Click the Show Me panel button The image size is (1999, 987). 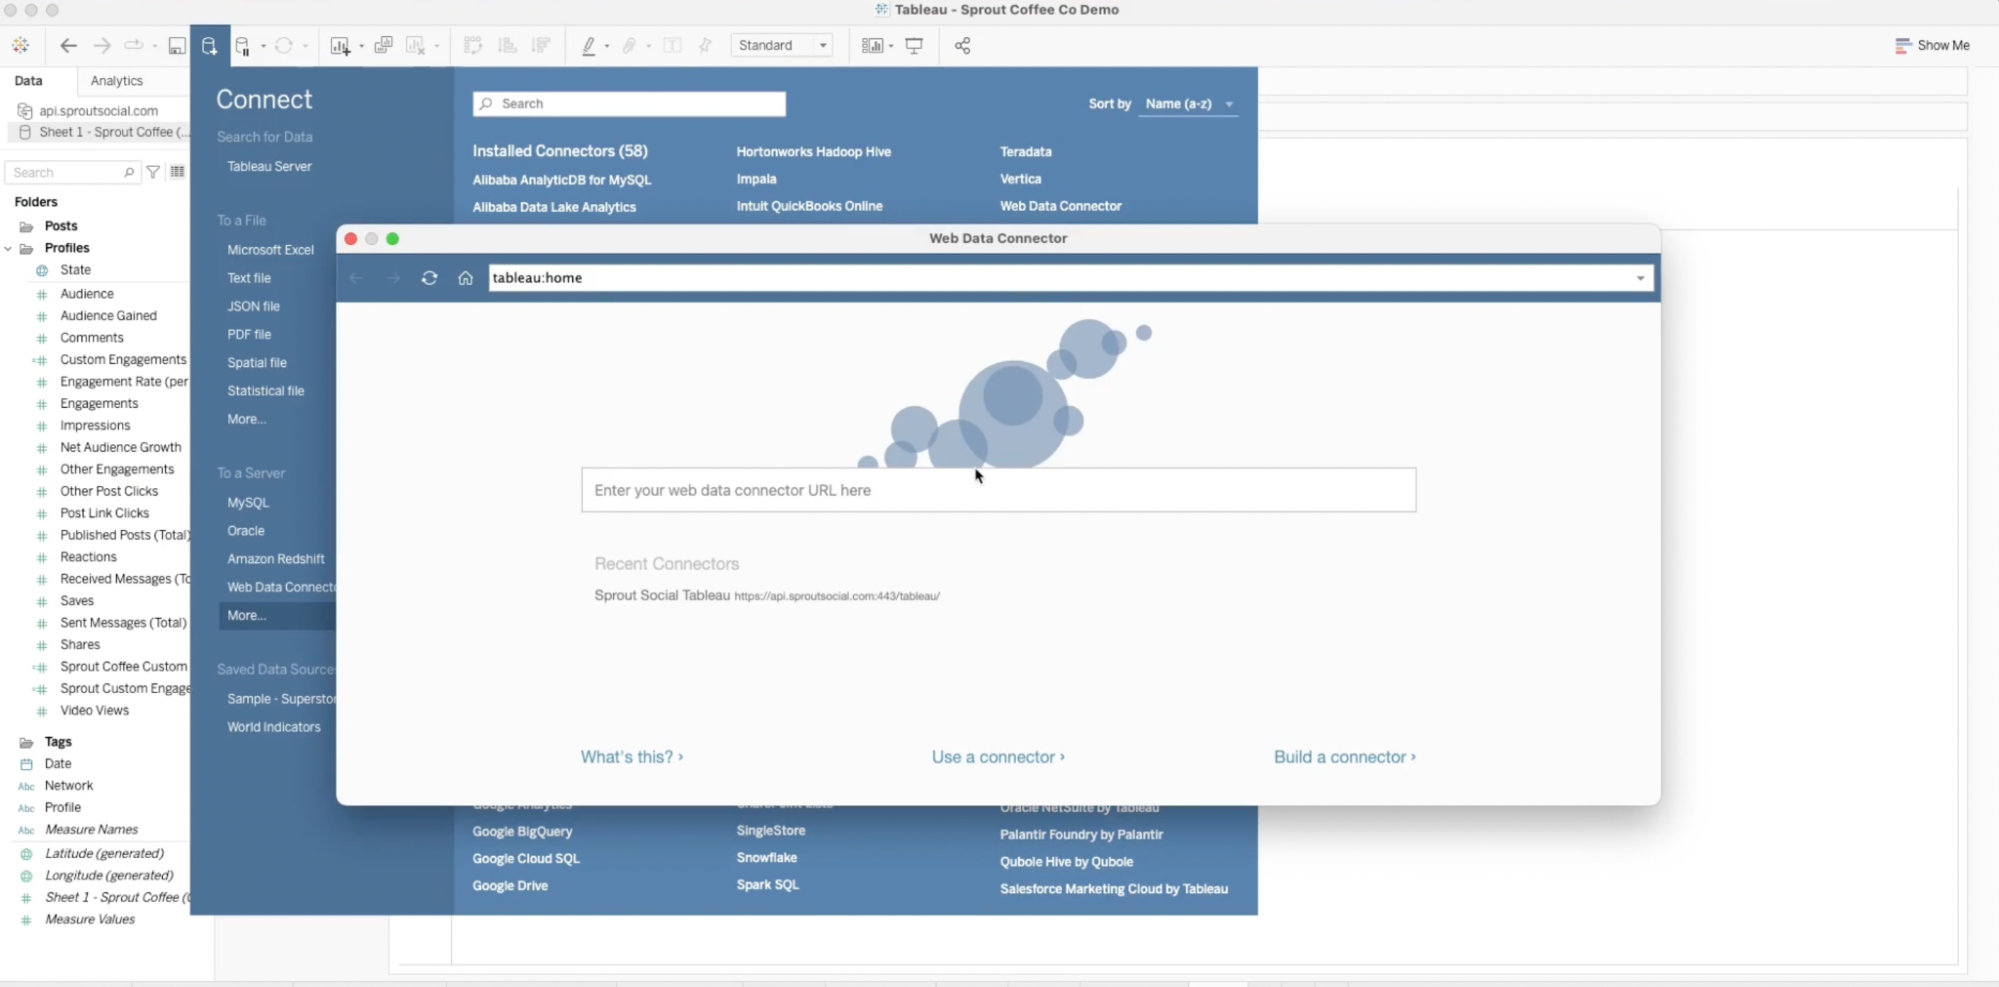tap(1932, 45)
